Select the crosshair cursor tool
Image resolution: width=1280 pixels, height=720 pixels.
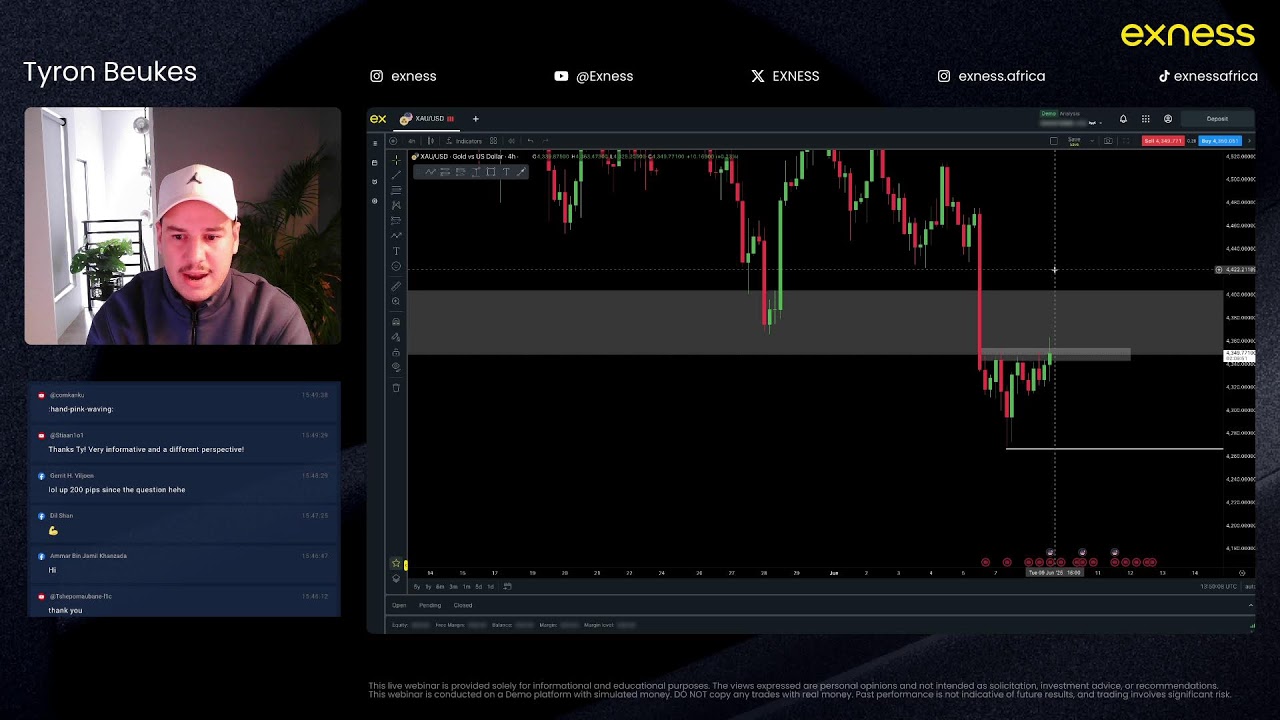[x=396, y=160]
